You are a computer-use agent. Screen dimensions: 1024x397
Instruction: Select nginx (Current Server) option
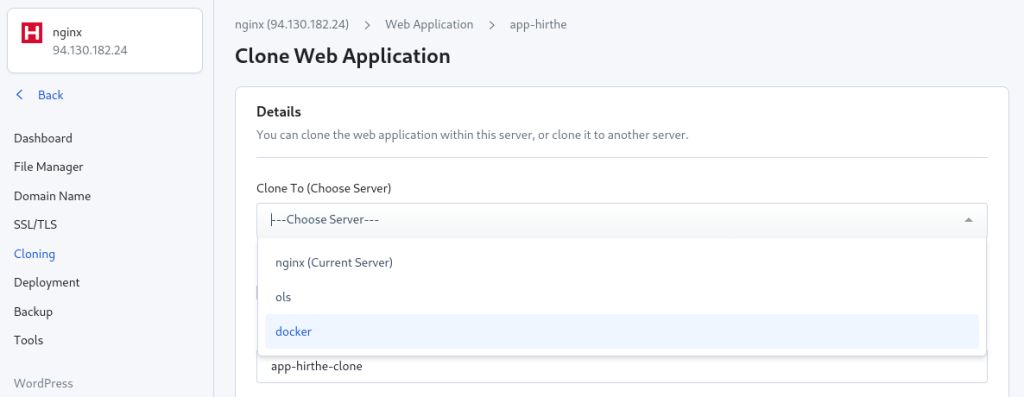(622, 262)
